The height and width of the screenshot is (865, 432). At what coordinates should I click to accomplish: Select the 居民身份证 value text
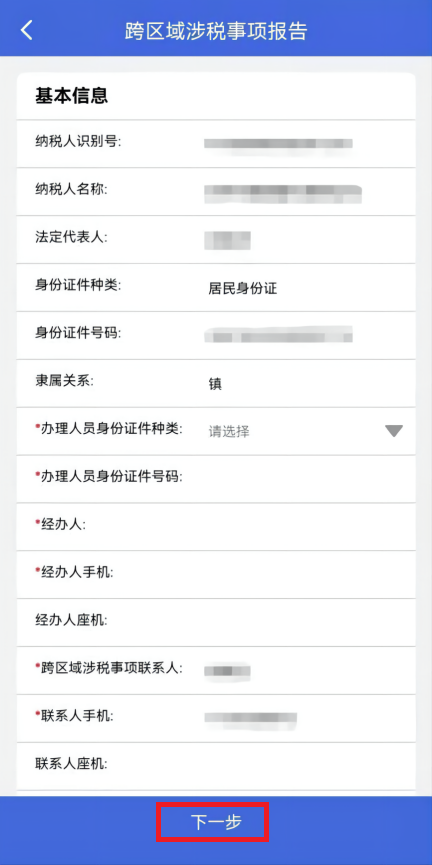pyautogui.click(x=243, y=289)
